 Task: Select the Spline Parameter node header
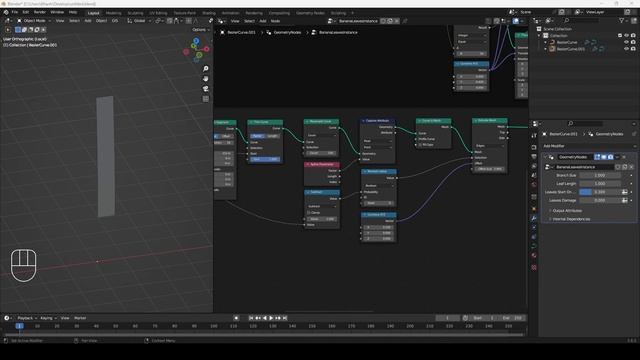[322, 164]
